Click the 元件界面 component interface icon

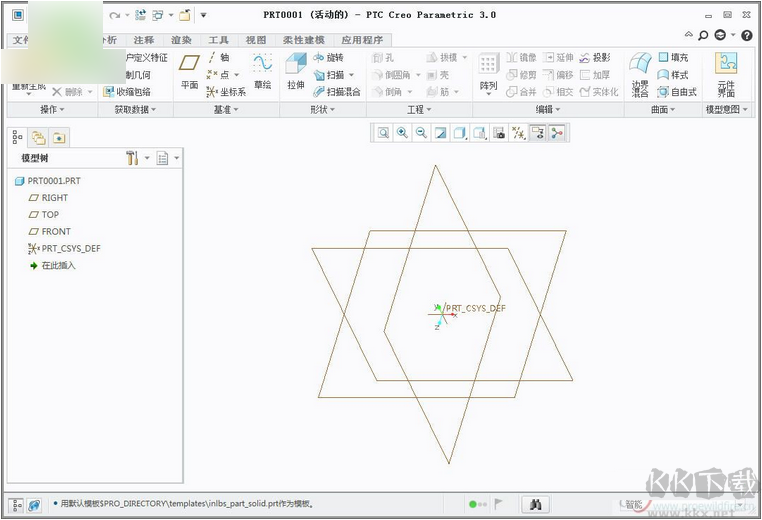coord(726,75)
